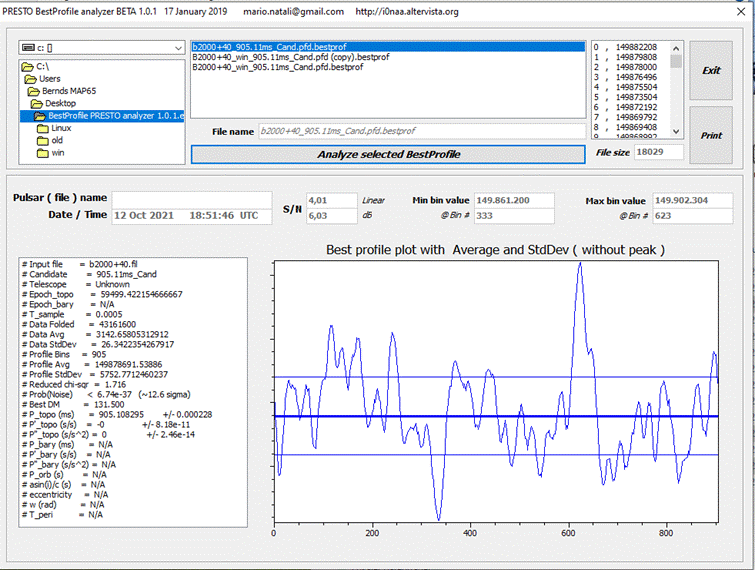Click the Users folder icon
The width and height of the screenshot is (755, 570).
click(x=30, y=79)
